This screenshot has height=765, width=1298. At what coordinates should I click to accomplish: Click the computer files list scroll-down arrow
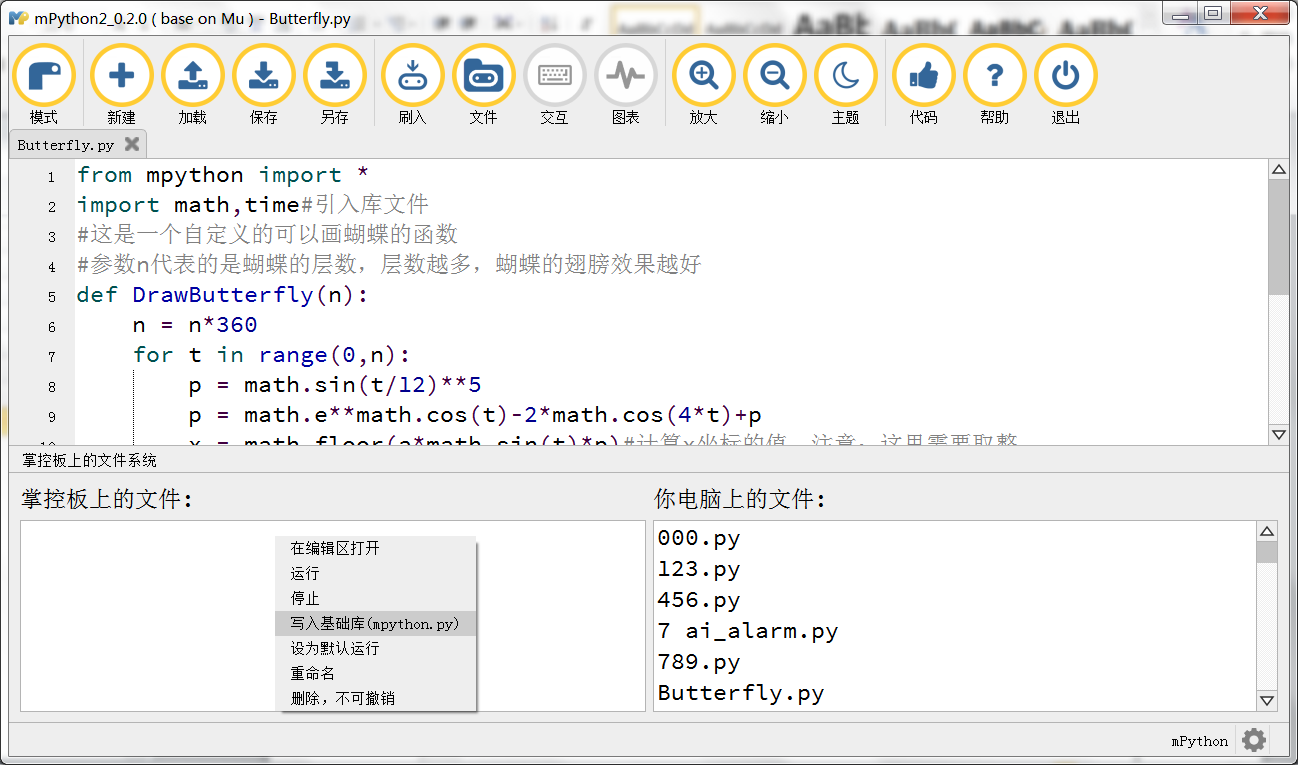[x=1267, y=701]
